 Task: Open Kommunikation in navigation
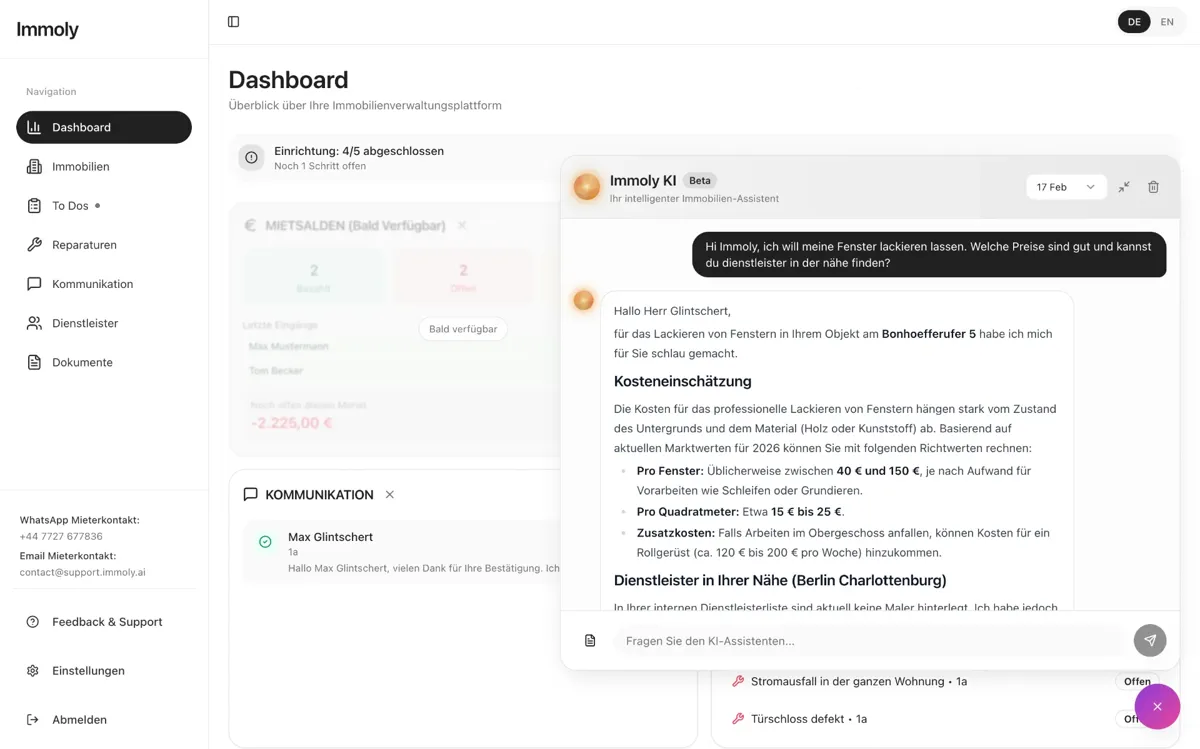coord(104,284)
